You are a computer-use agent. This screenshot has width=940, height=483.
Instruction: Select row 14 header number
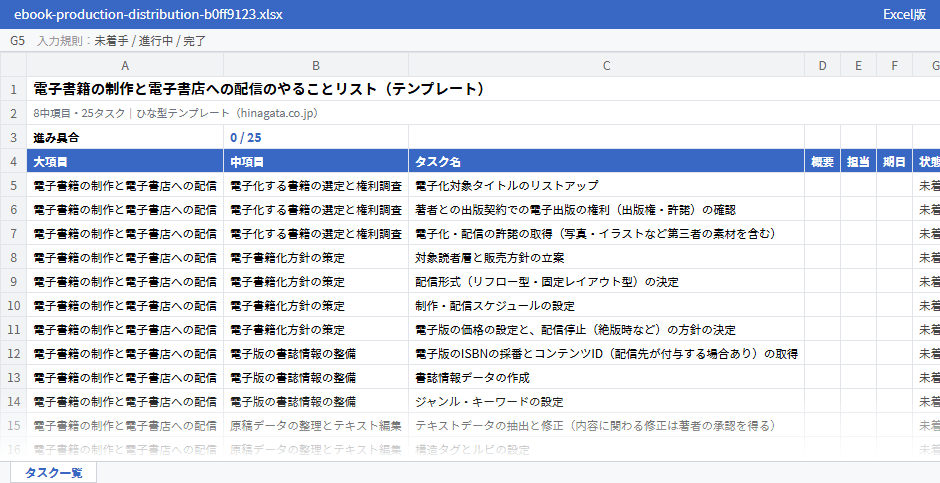coord(13,401)
